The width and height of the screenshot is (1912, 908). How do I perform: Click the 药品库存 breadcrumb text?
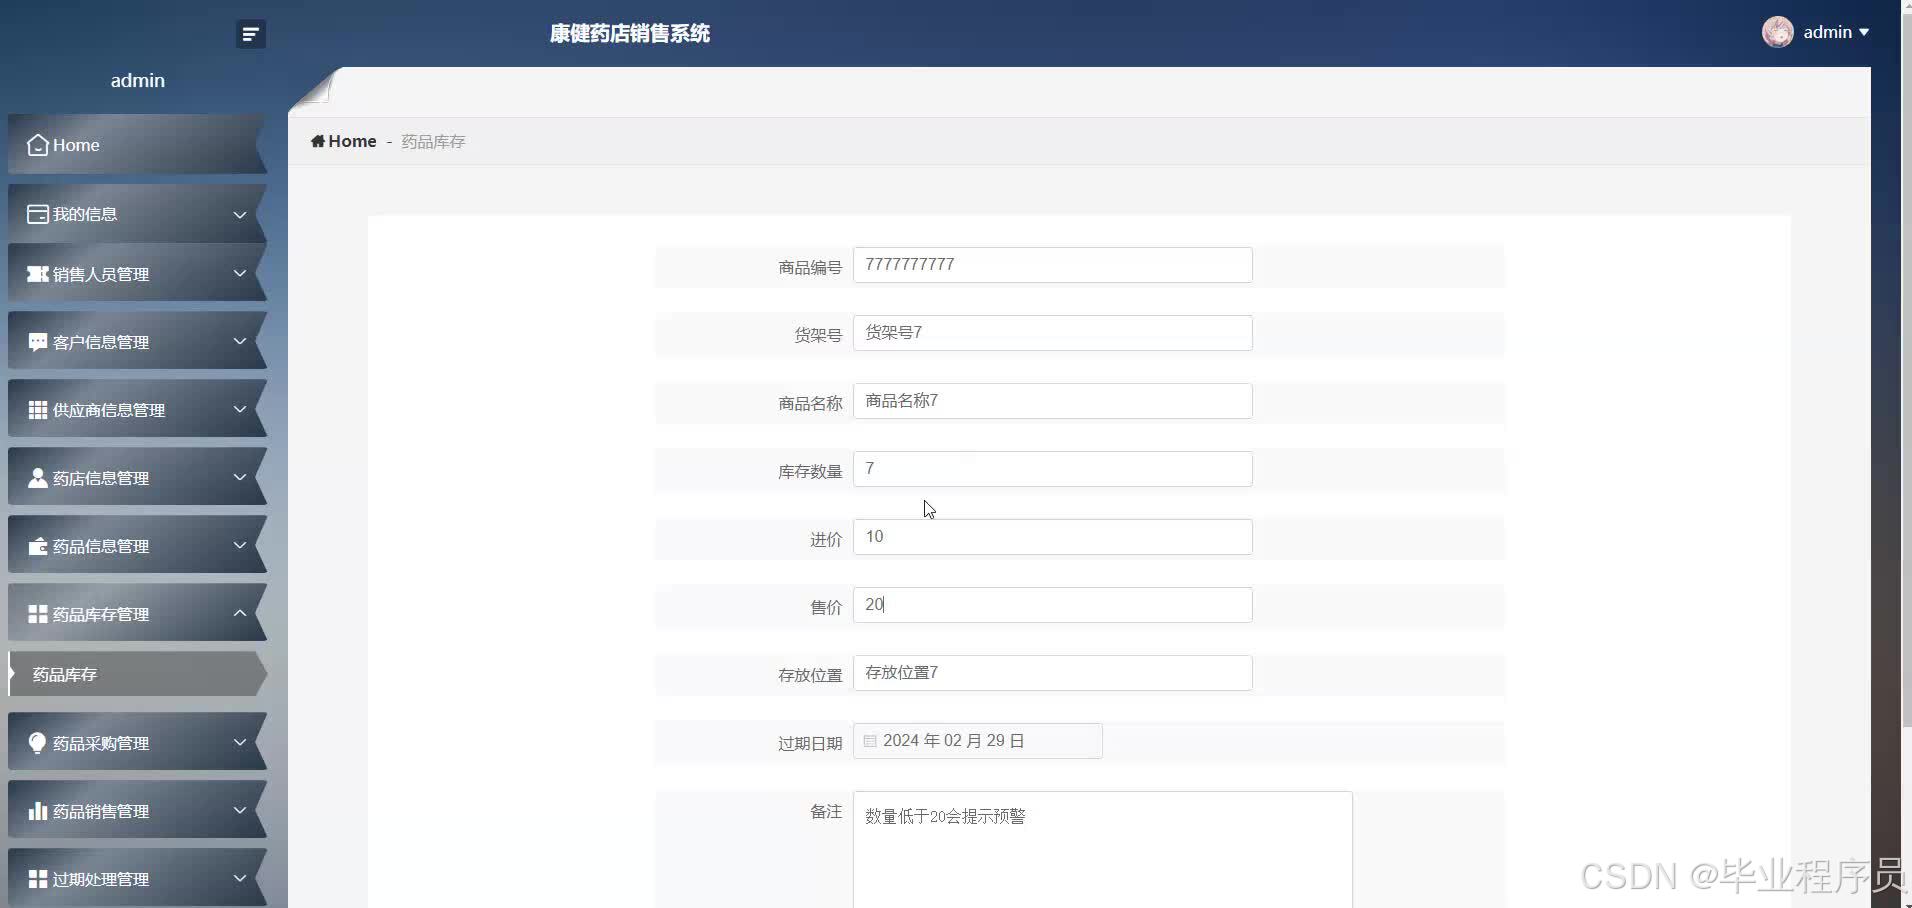point(433,142)
